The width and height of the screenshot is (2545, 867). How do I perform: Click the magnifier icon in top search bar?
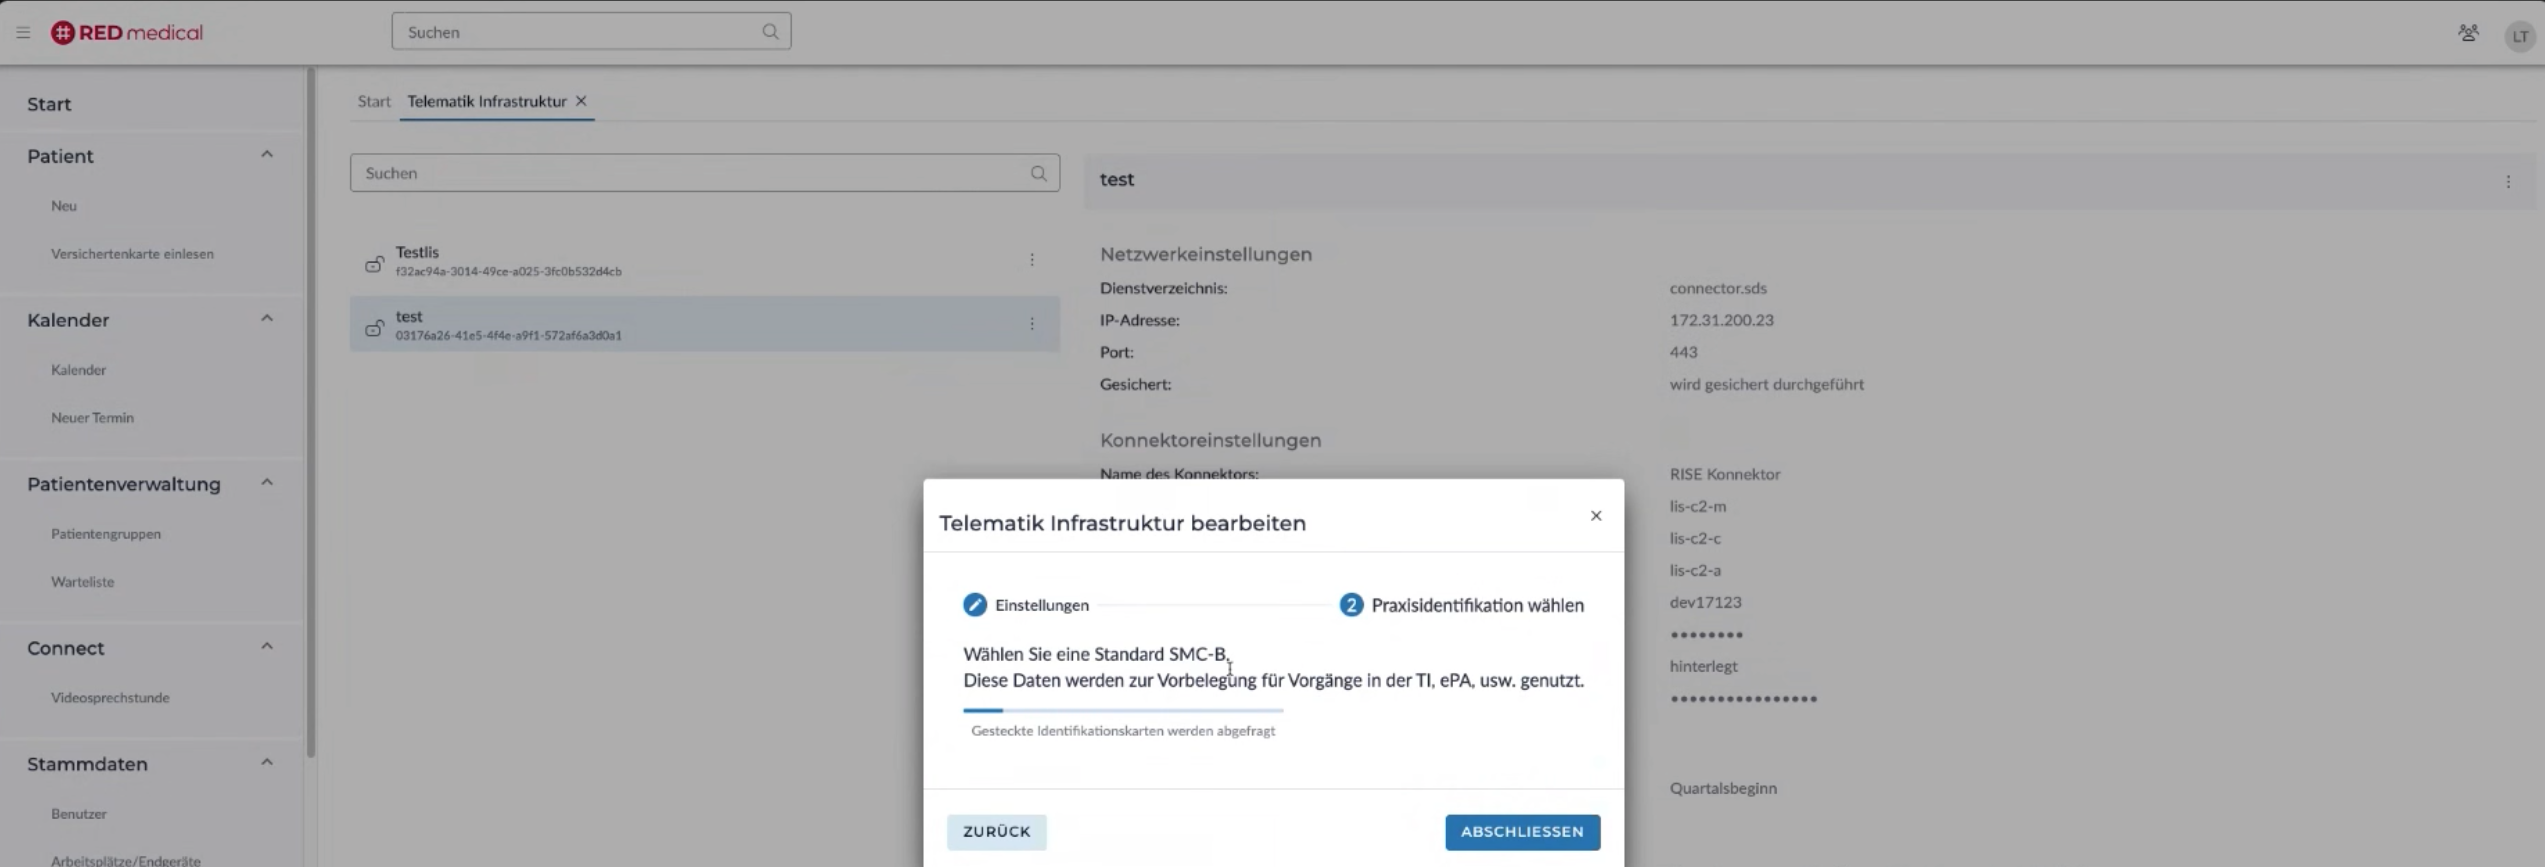click(x=769, y=32)
